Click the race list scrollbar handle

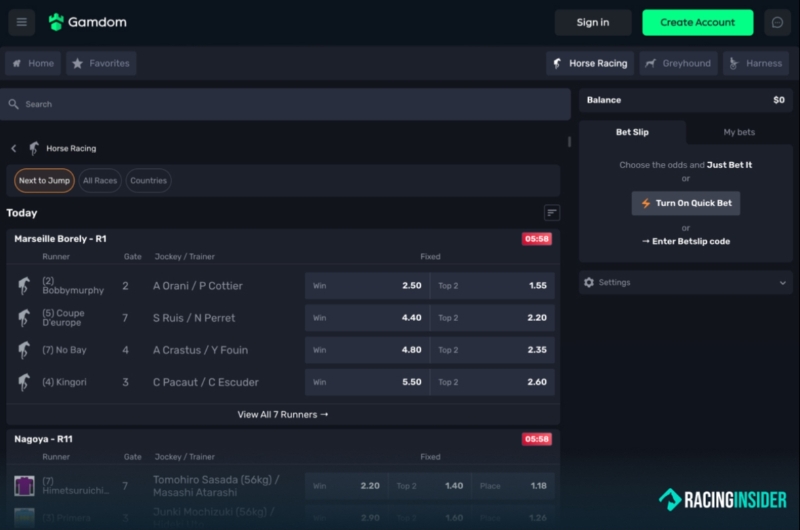point(569,142)
